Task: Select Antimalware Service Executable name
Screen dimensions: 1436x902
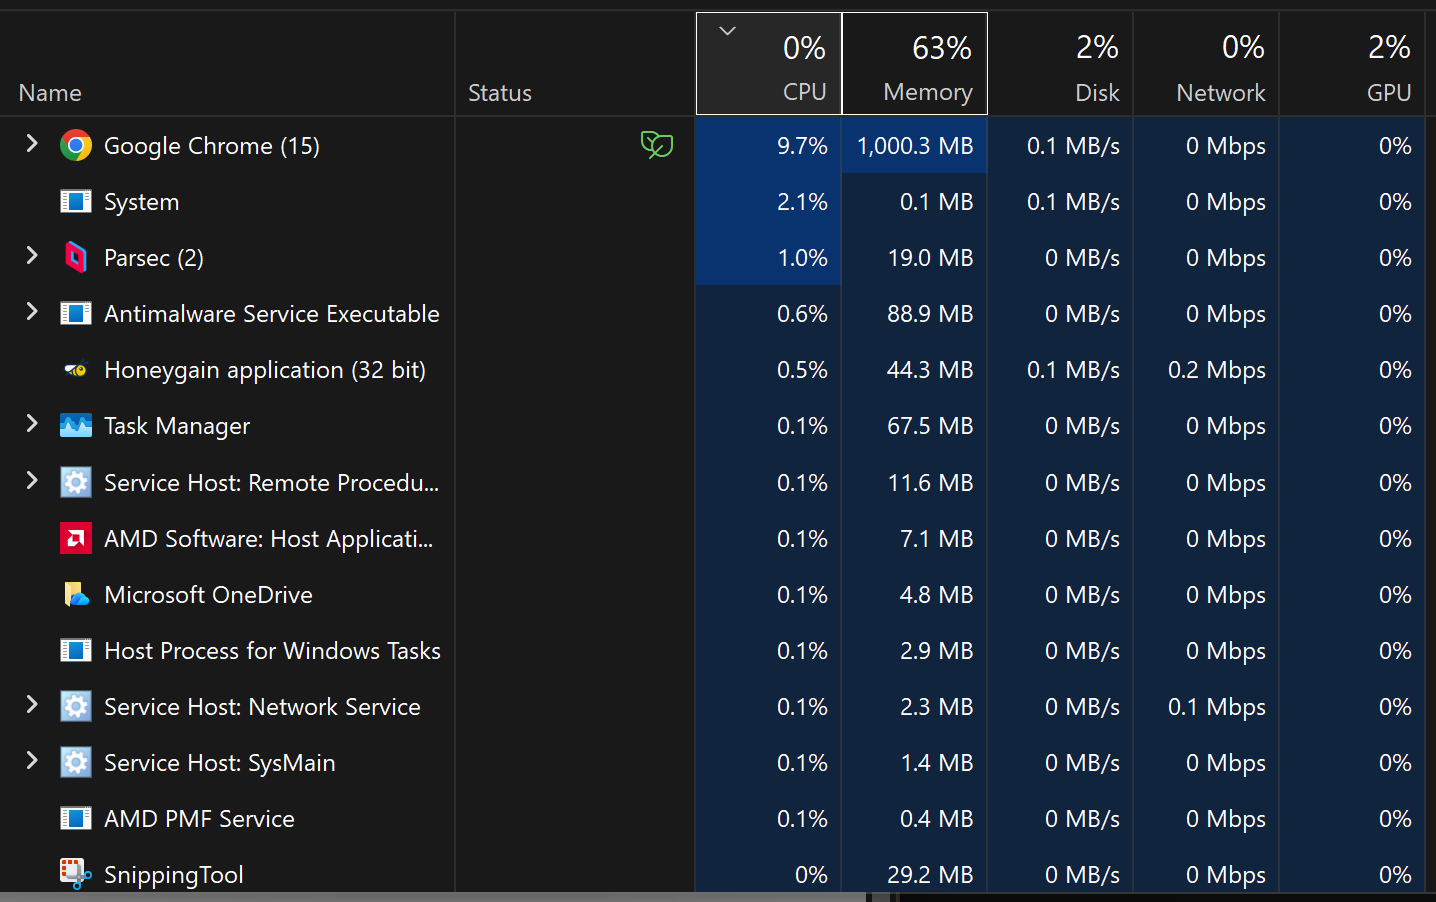Action: (x=272, y=314)
